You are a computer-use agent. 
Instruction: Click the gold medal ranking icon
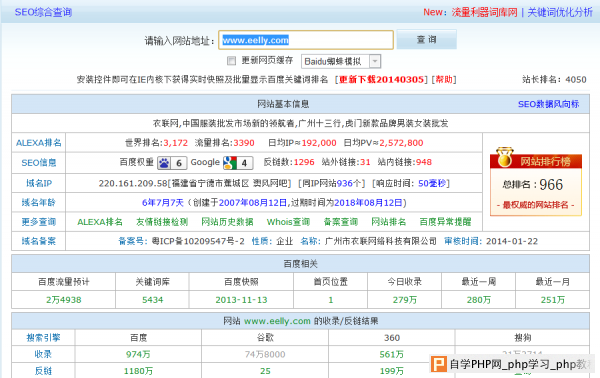[504, 158]
